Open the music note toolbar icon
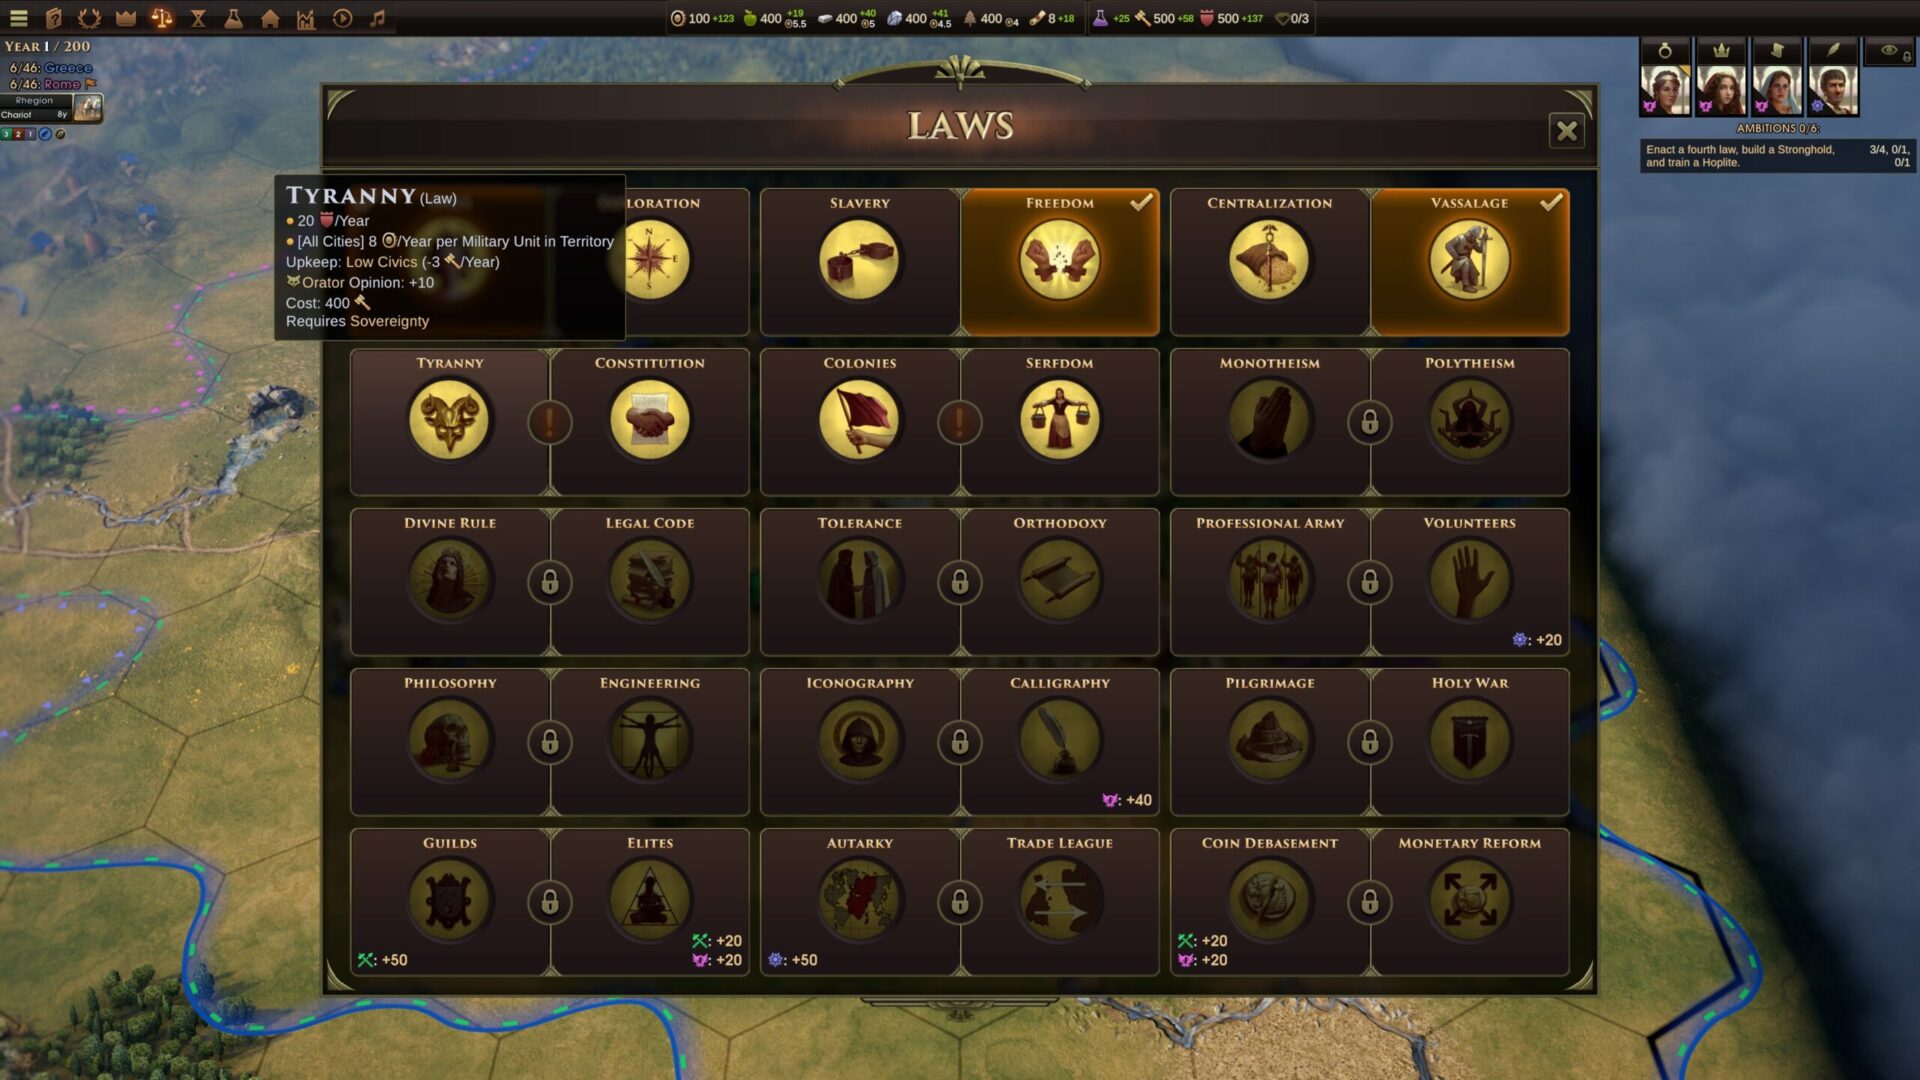 (x=377, y=18)
